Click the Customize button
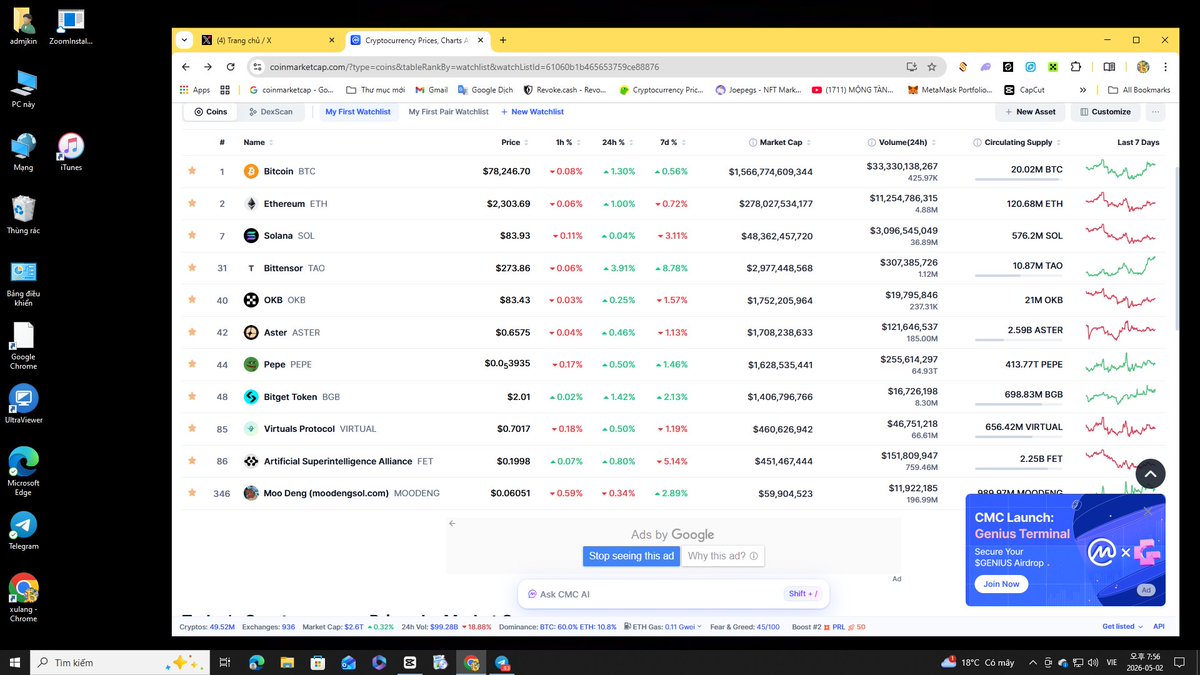This screenshot has width=1200, height=675. [x=1105, y=112]
